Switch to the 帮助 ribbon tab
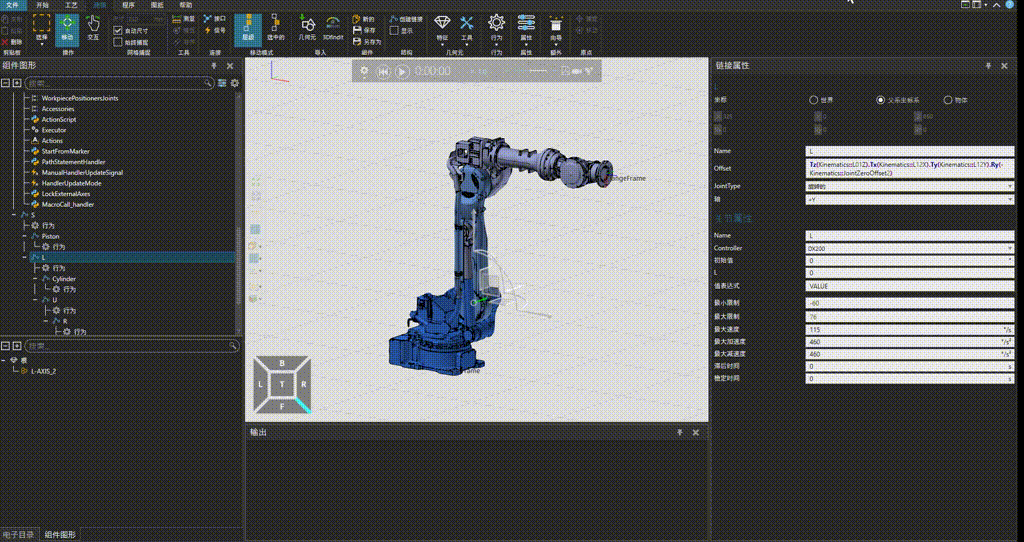 coord(186,5)
